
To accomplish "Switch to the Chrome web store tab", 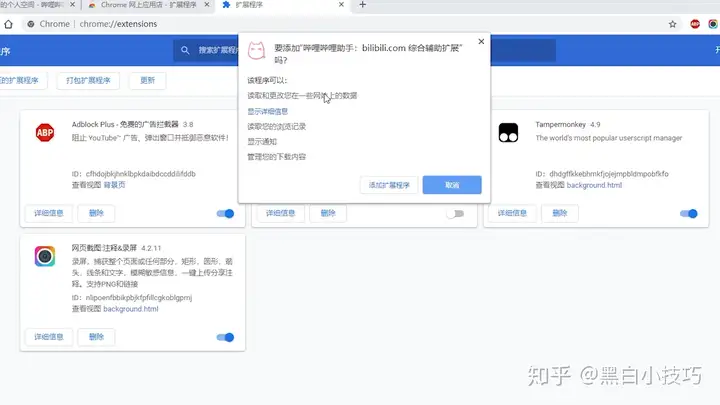I will coord(147,5).
